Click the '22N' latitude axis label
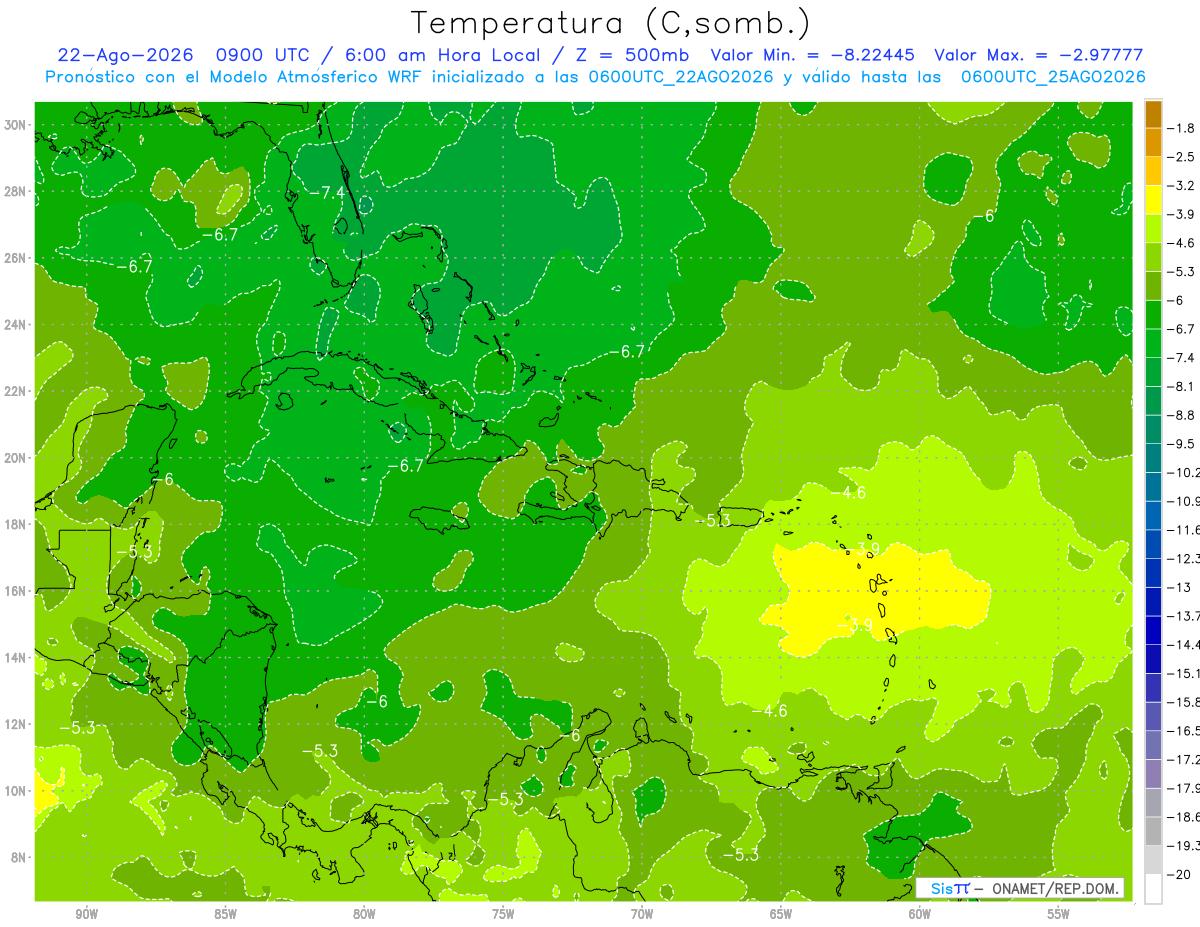The width and height of the screenshot is (1200, 927). (x=17, y=391)
